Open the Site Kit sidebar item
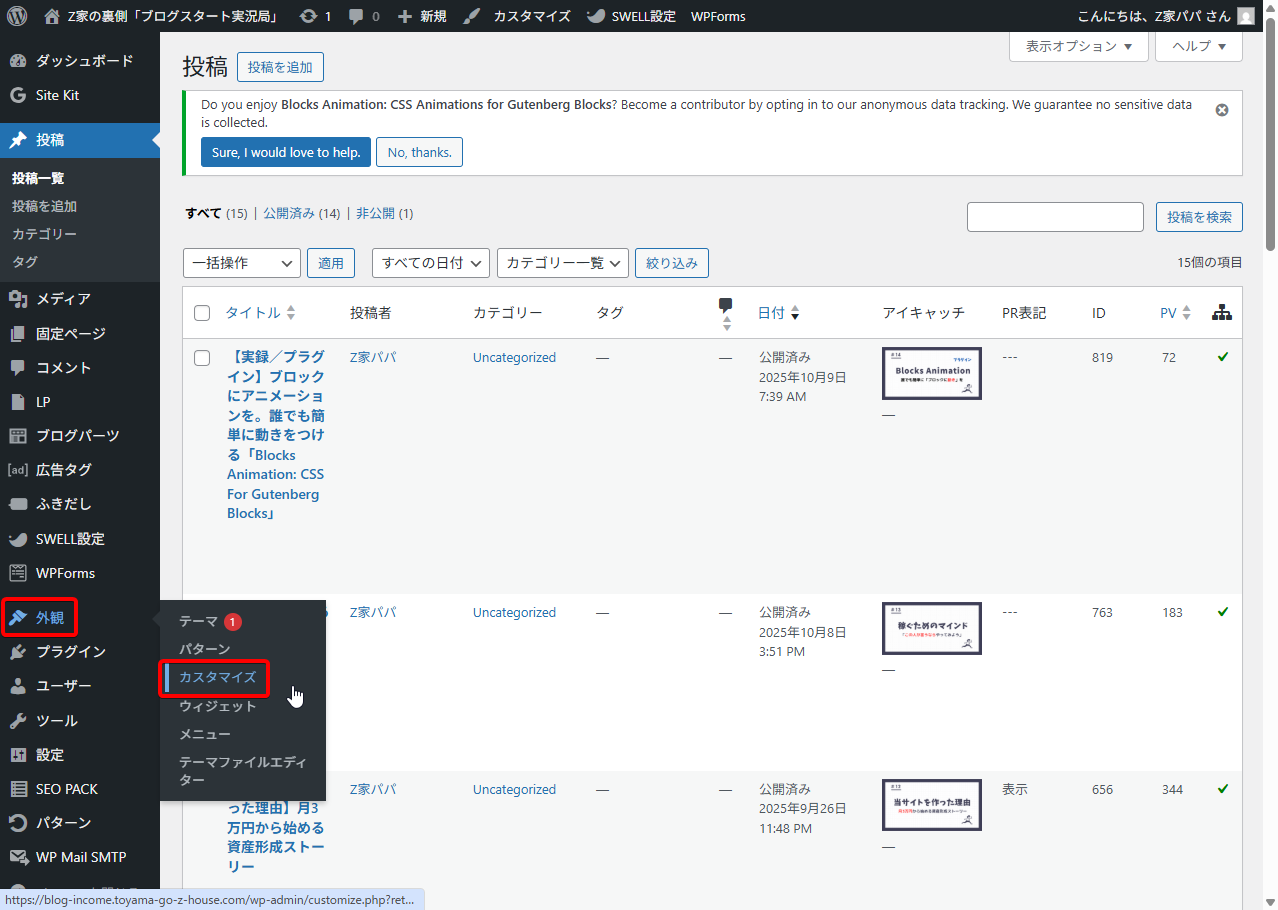 [x=57, y=95]
